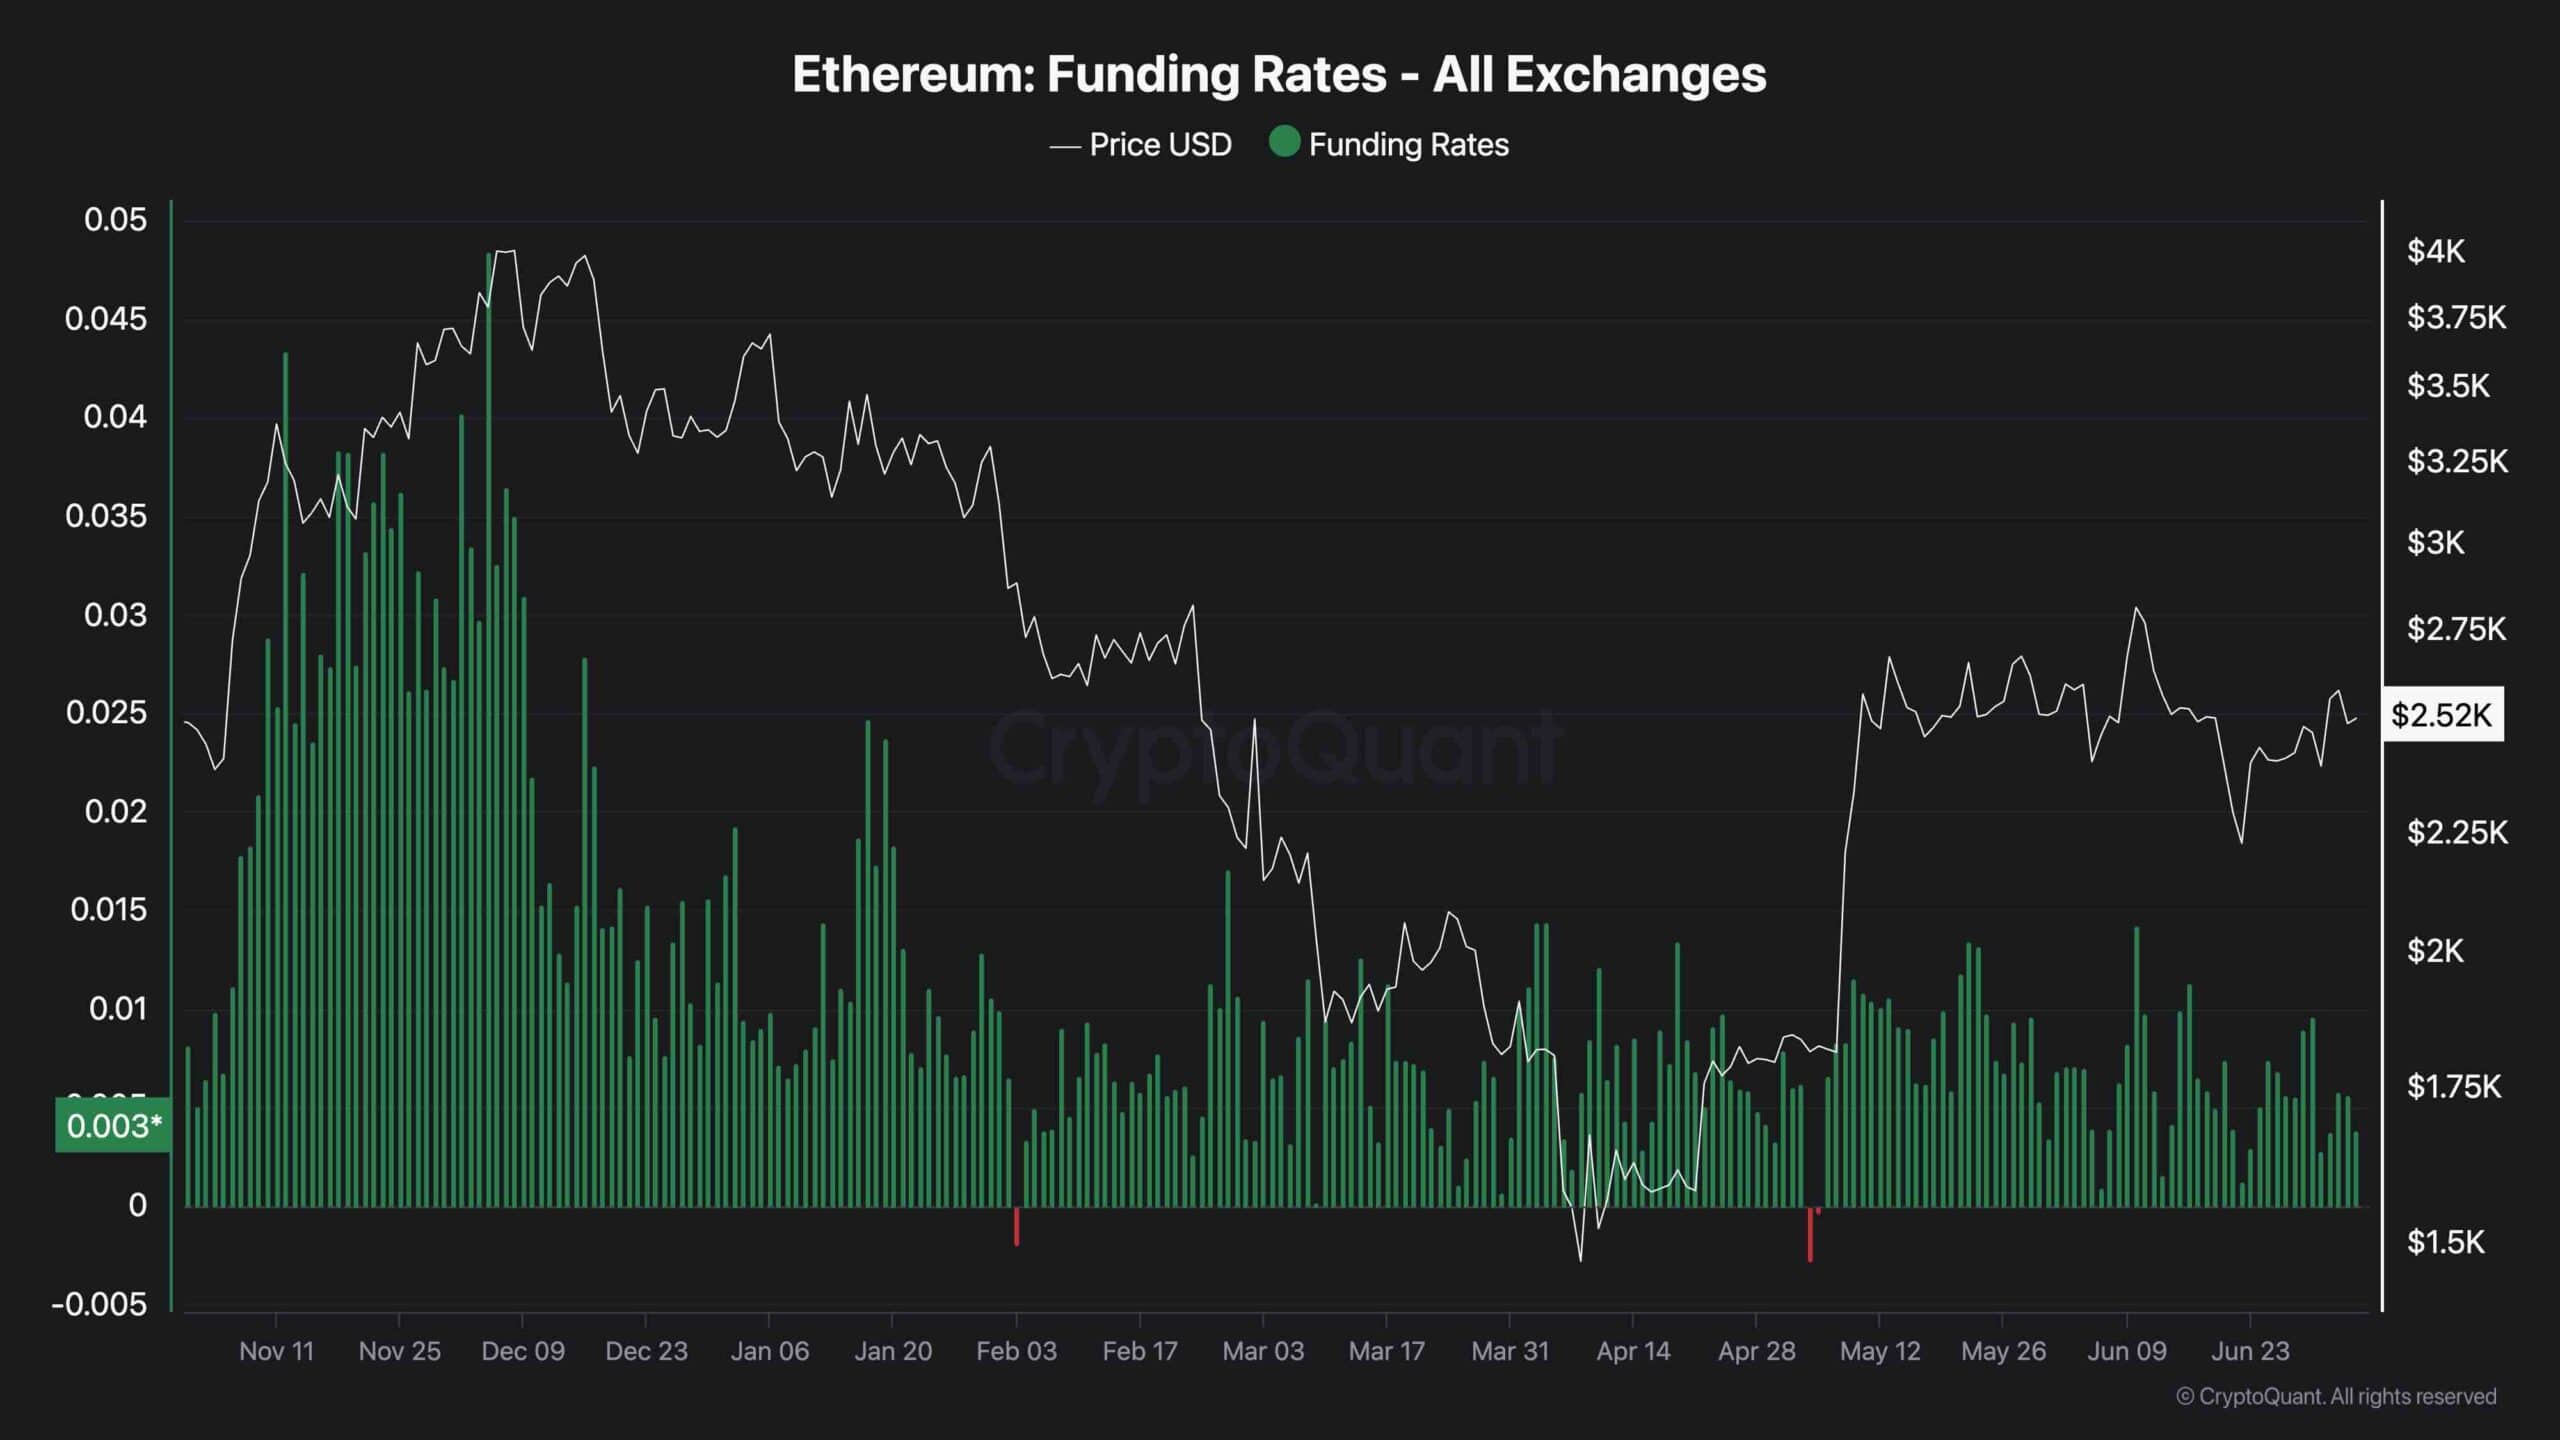This screenshot has width=2560, height=1440.
Task: Click the 0.05 funding rate axis label
Action: tap(115, 220)
